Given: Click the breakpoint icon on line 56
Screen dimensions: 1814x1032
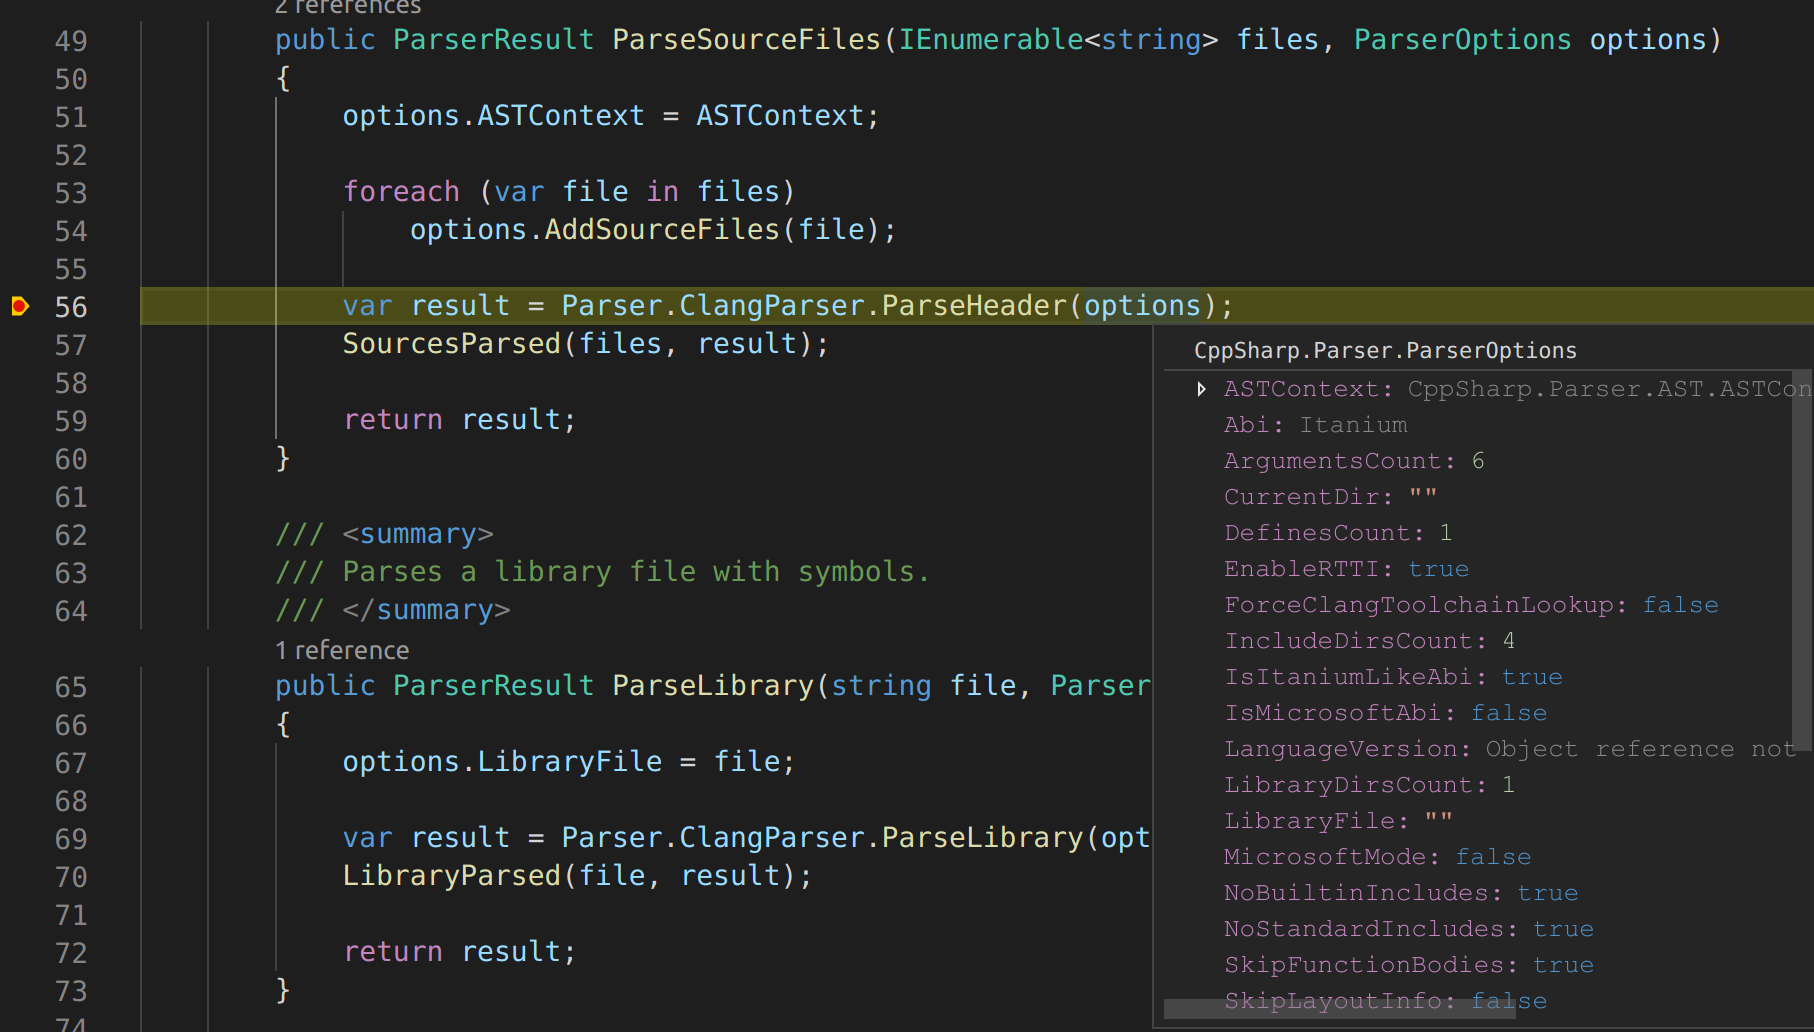Looking at the screenshot, I should point(21,307).
